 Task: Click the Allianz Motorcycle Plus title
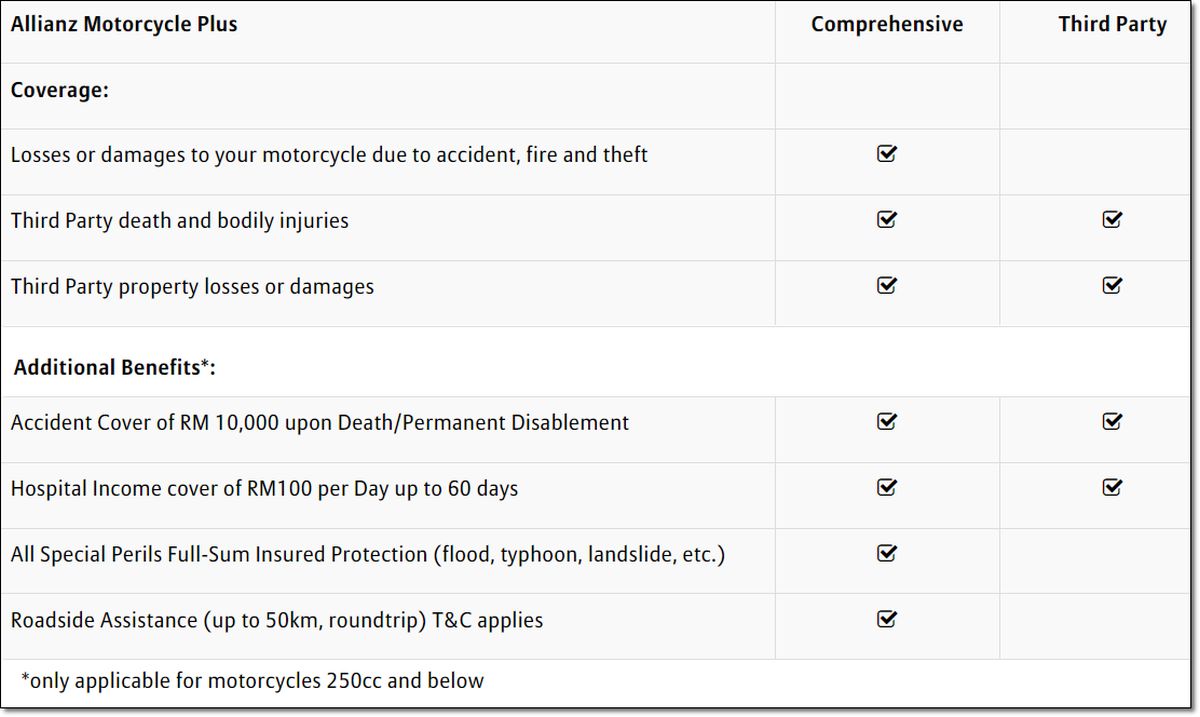pyautogui.click(x=124, y=25)
